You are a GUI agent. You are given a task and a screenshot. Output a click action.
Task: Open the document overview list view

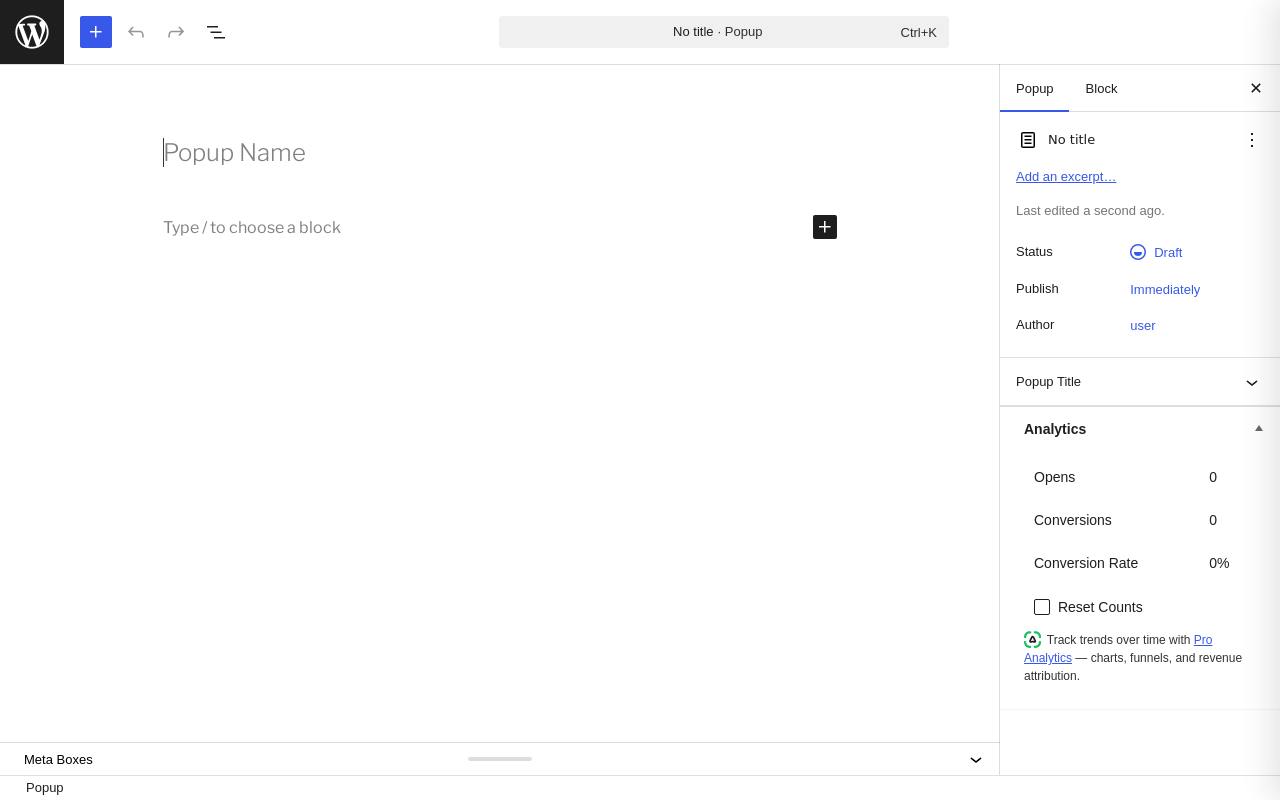coord(216,32)
